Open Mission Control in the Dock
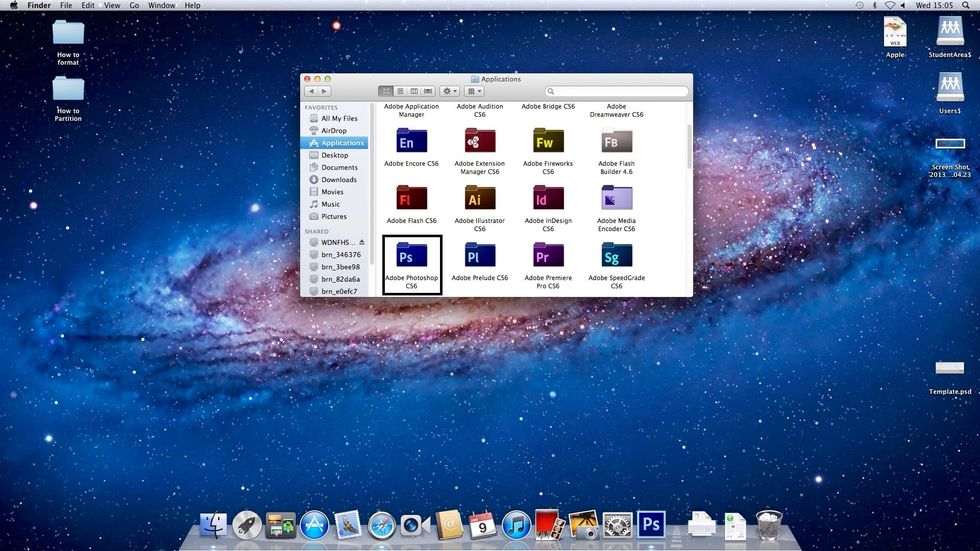980x551 pixels. (281, 525)
